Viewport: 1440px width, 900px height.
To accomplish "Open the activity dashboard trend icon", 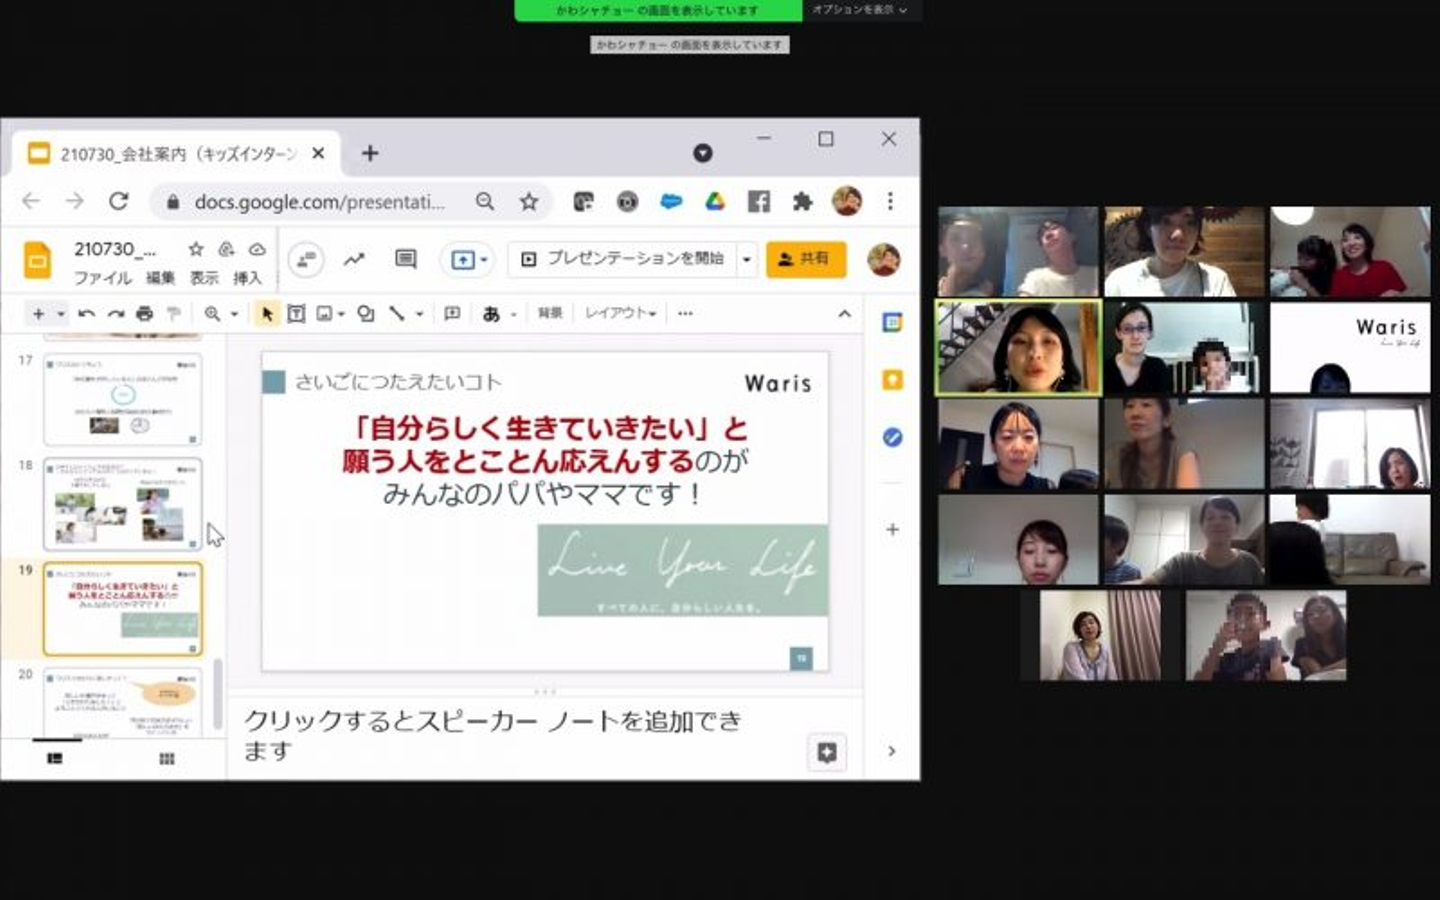I will pos(354,259).
